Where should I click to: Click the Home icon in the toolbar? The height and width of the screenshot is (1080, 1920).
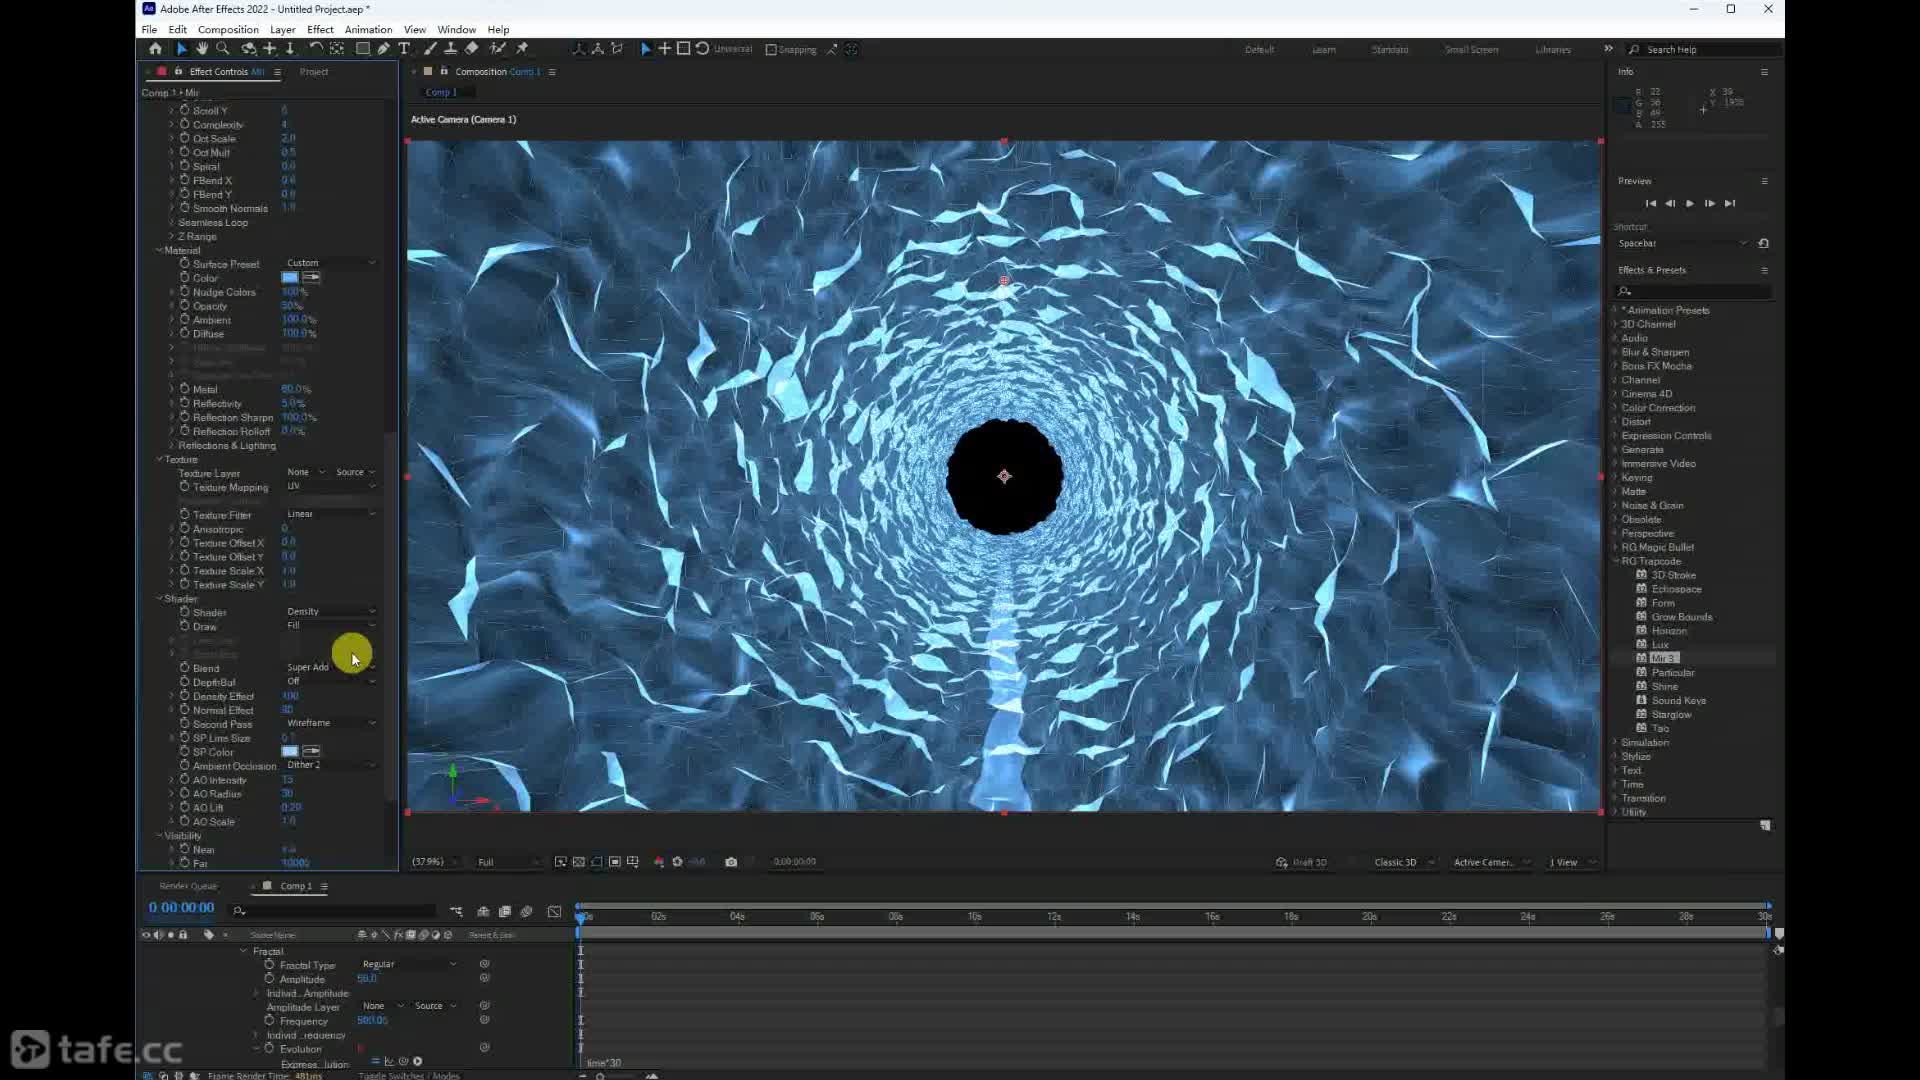pos(155,48)
